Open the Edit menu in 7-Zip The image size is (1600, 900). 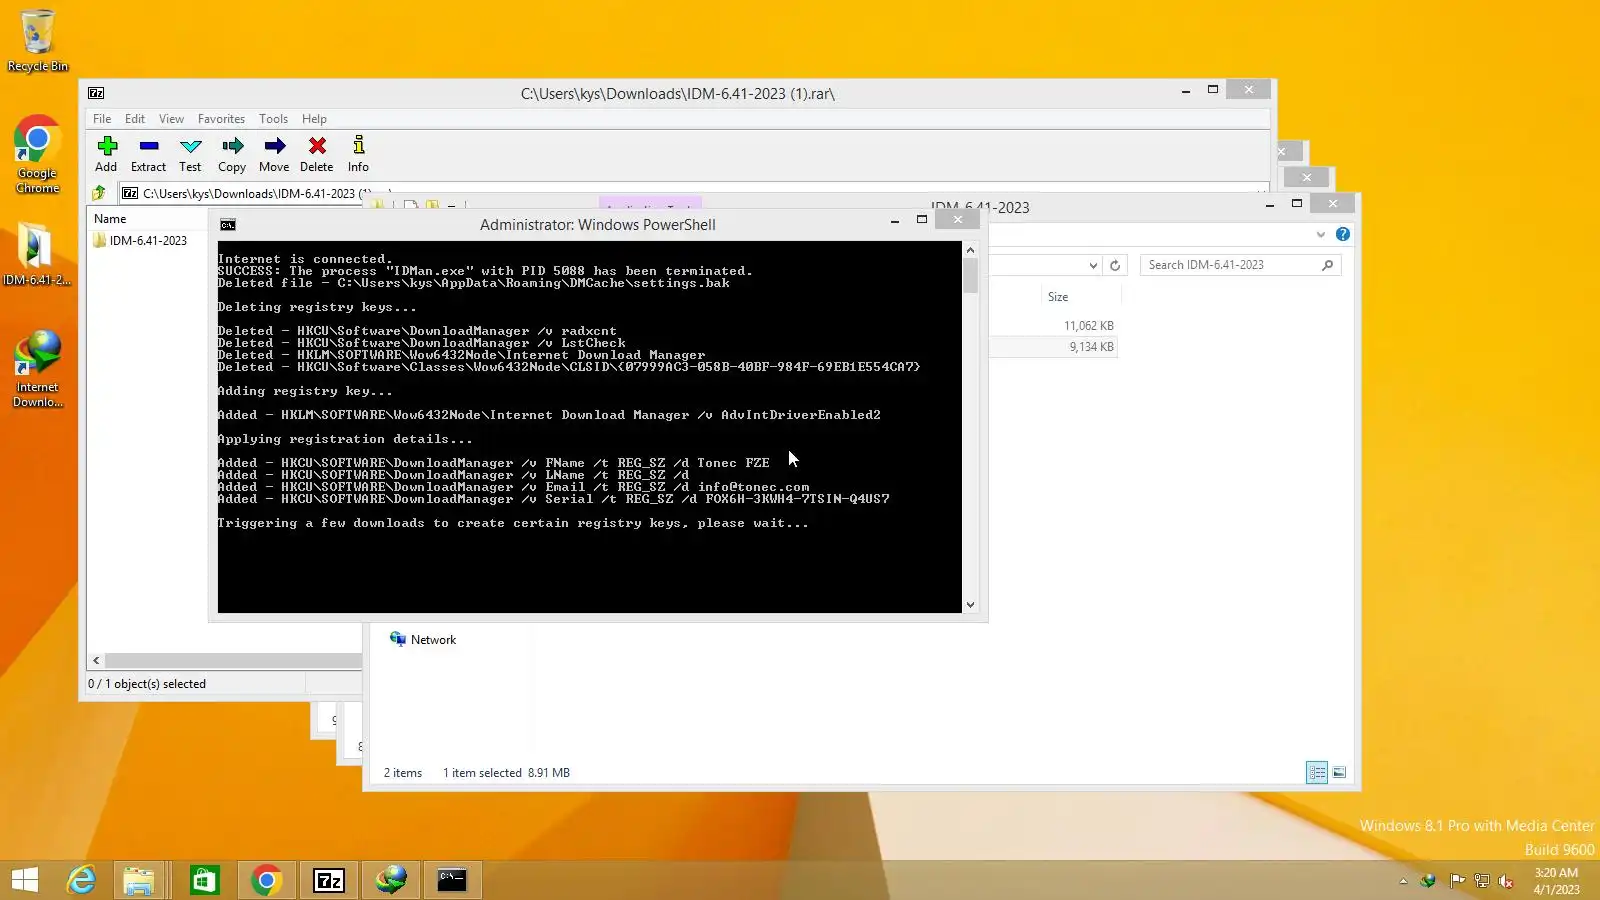pos(135,119)
